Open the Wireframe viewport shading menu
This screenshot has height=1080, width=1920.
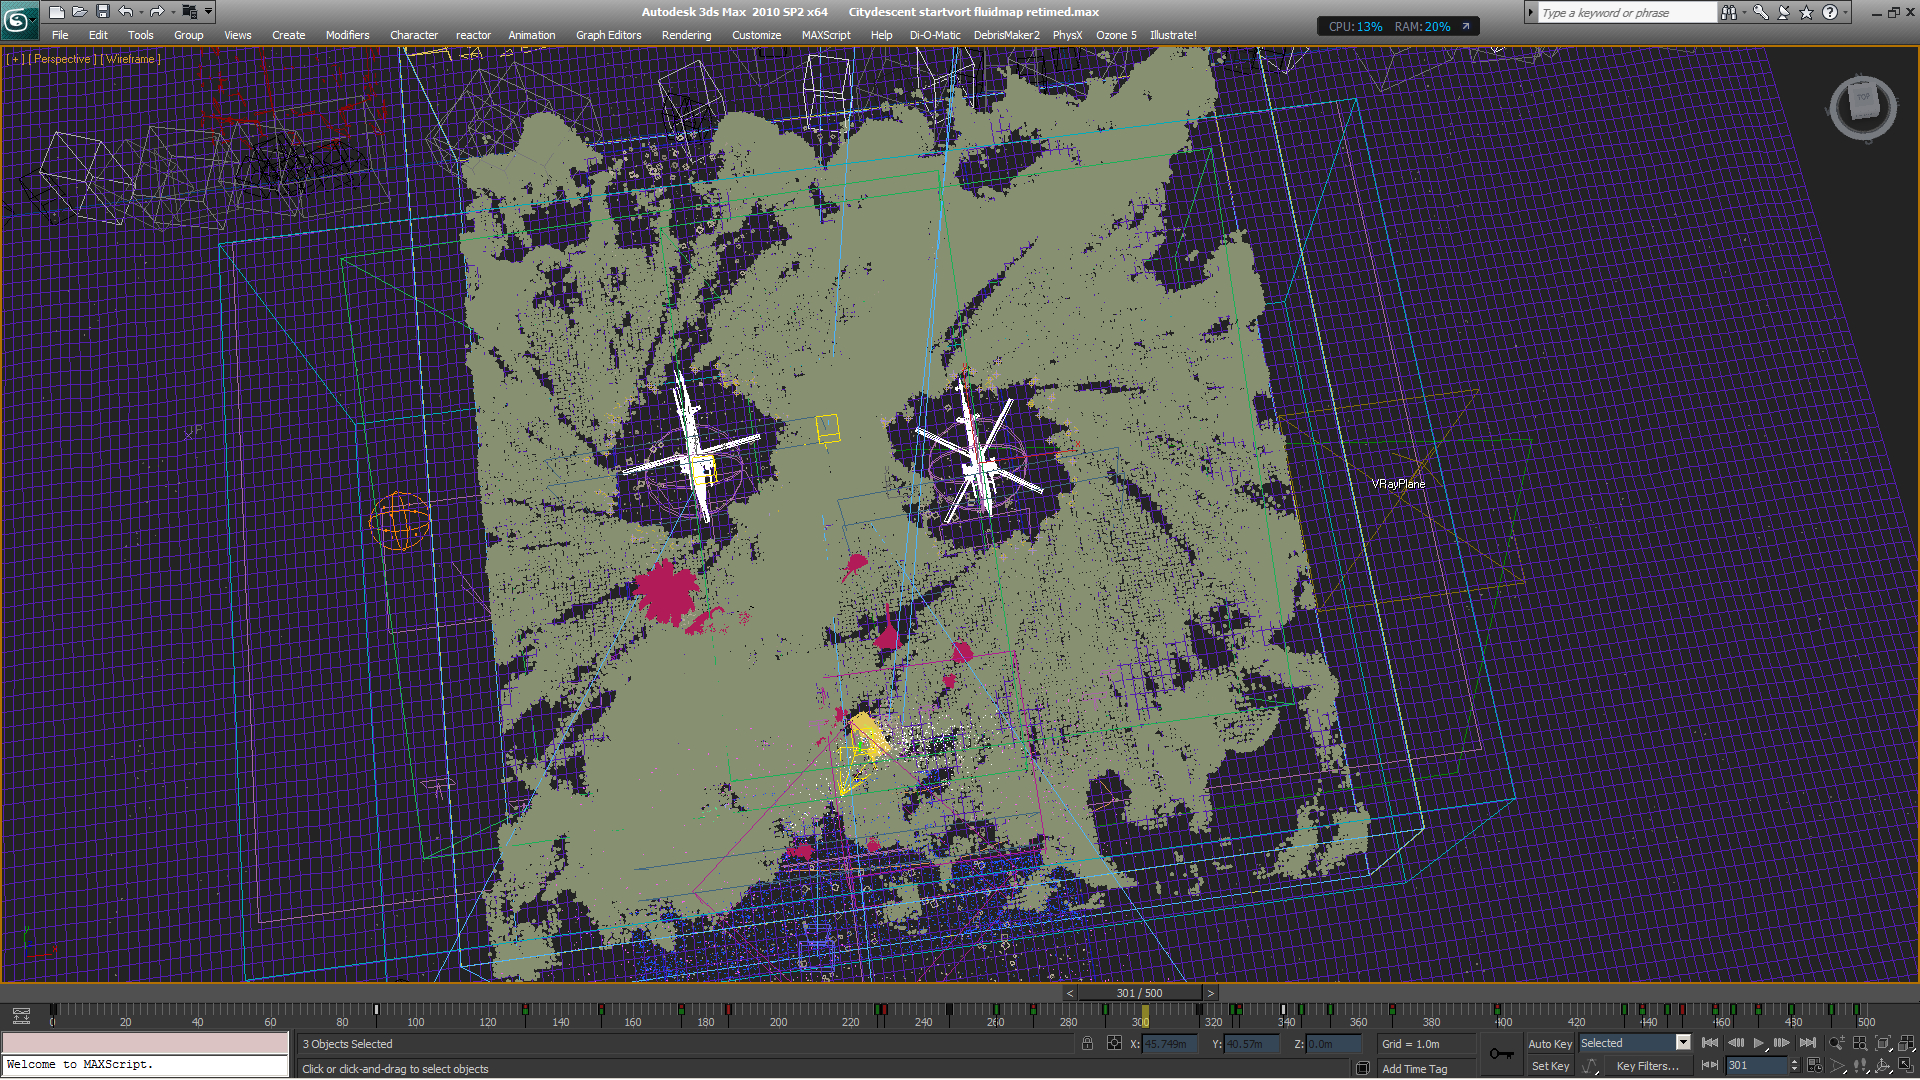pyautogui.click(x=131, y=59)
